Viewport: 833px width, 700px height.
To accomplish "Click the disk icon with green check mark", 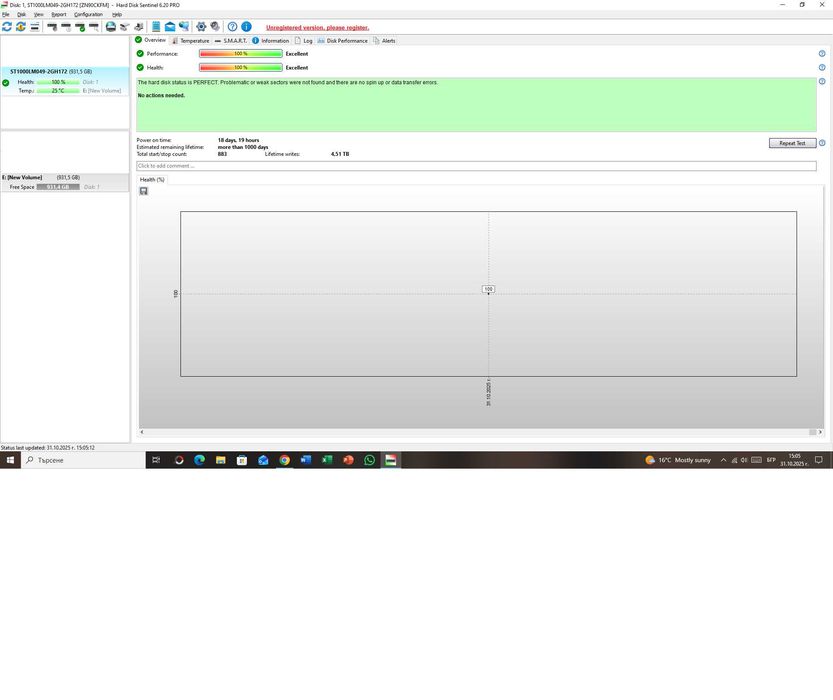I will pyautogui.click(x=80, y=27).
